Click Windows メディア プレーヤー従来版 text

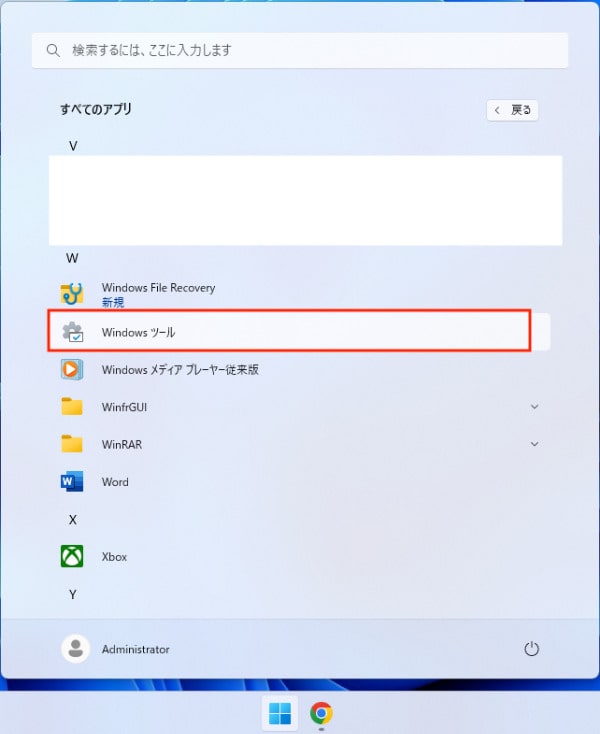pyautogui.click(x=180, y=370)
